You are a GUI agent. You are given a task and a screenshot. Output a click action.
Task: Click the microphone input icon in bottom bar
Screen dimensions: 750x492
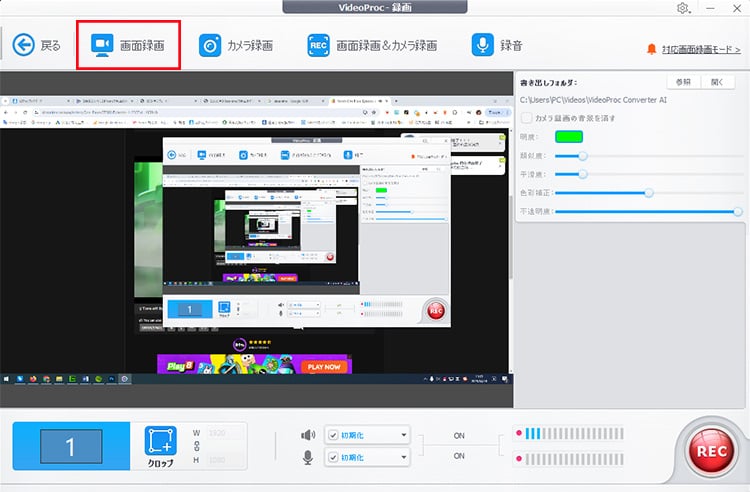308,457
